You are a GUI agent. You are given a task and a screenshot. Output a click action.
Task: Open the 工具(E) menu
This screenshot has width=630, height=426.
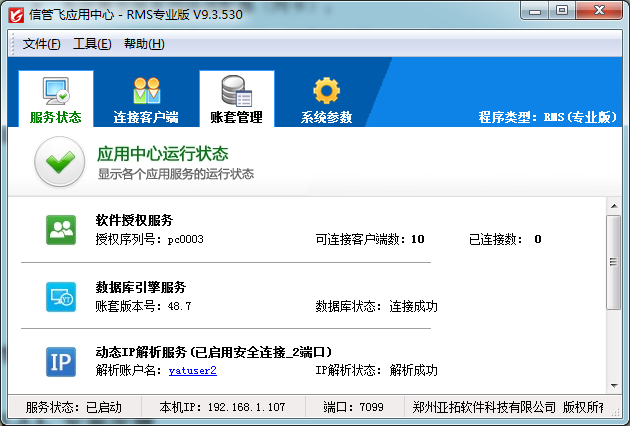coord(92,44)
